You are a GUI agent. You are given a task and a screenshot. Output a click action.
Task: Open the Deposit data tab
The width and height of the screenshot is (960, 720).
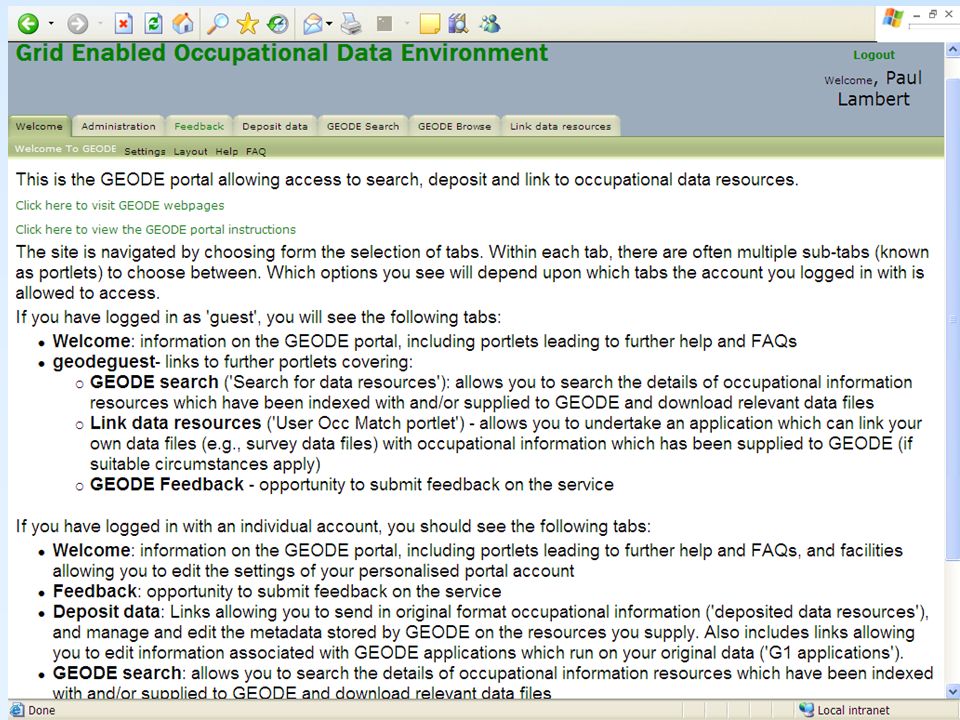(275, 126)
